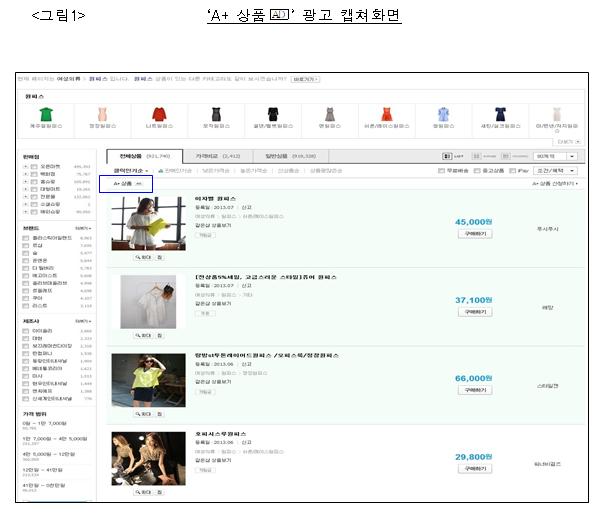Click the AD badge next to A+ 상품
The width and height of the screenshot is (598, 520).
tap(139, 184)
